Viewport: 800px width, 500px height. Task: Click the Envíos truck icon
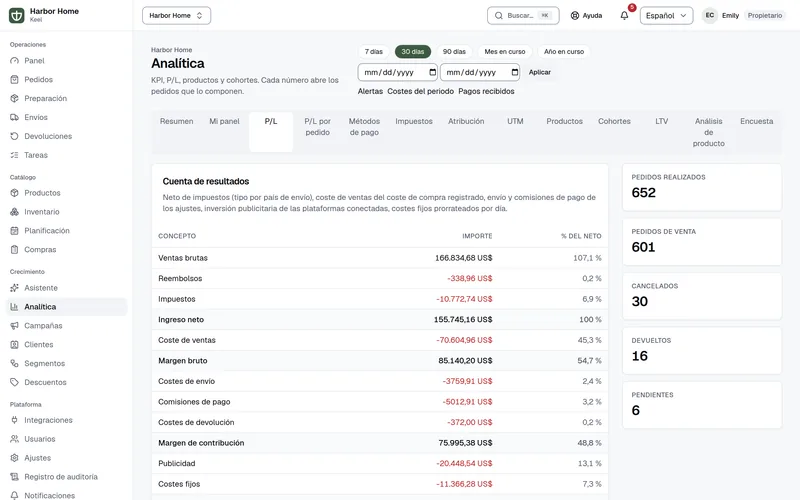point(14,117)
